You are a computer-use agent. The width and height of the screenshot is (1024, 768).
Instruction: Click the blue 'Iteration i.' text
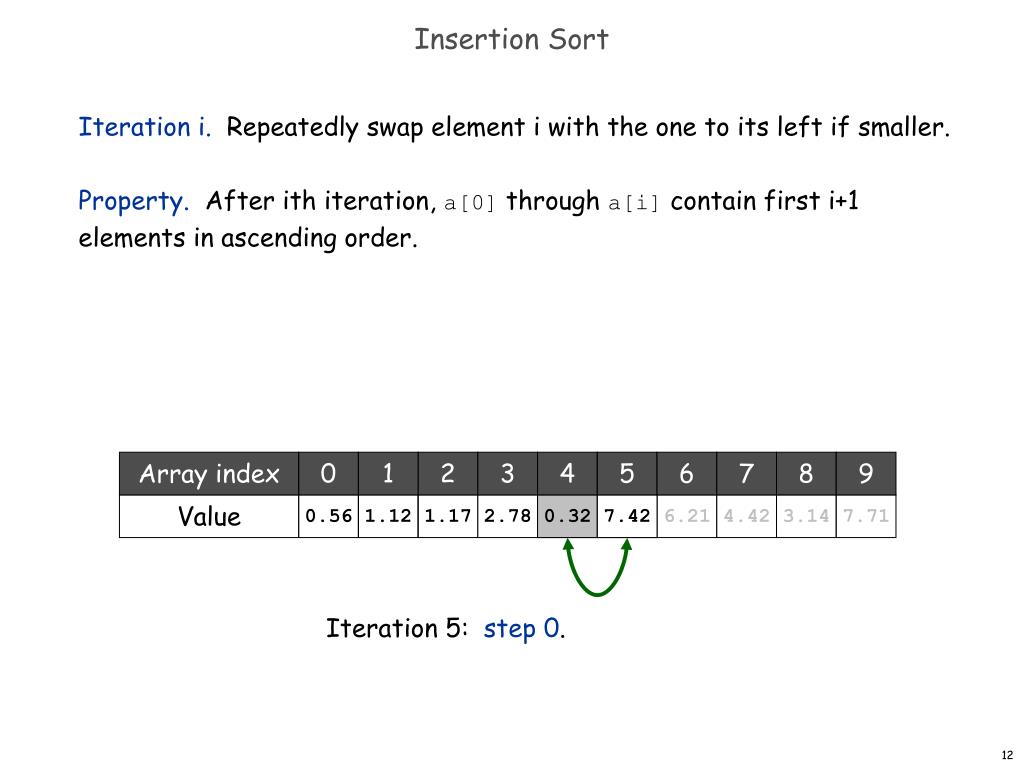click(x=145, y=127)
